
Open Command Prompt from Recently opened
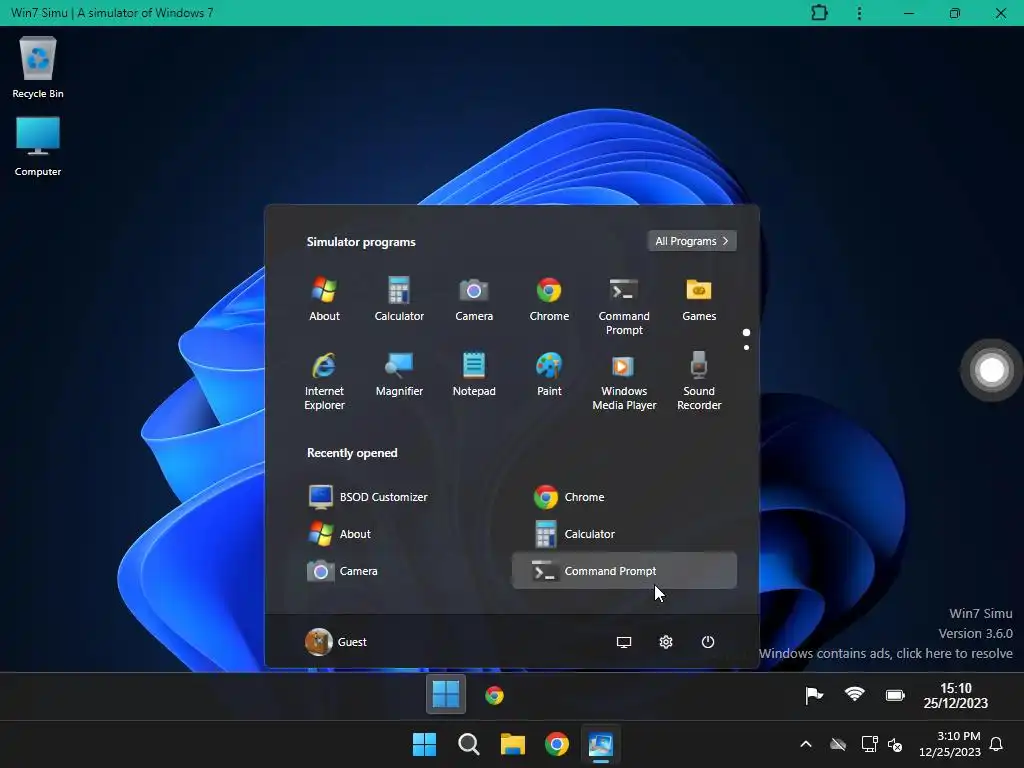[x=624, y=571]
